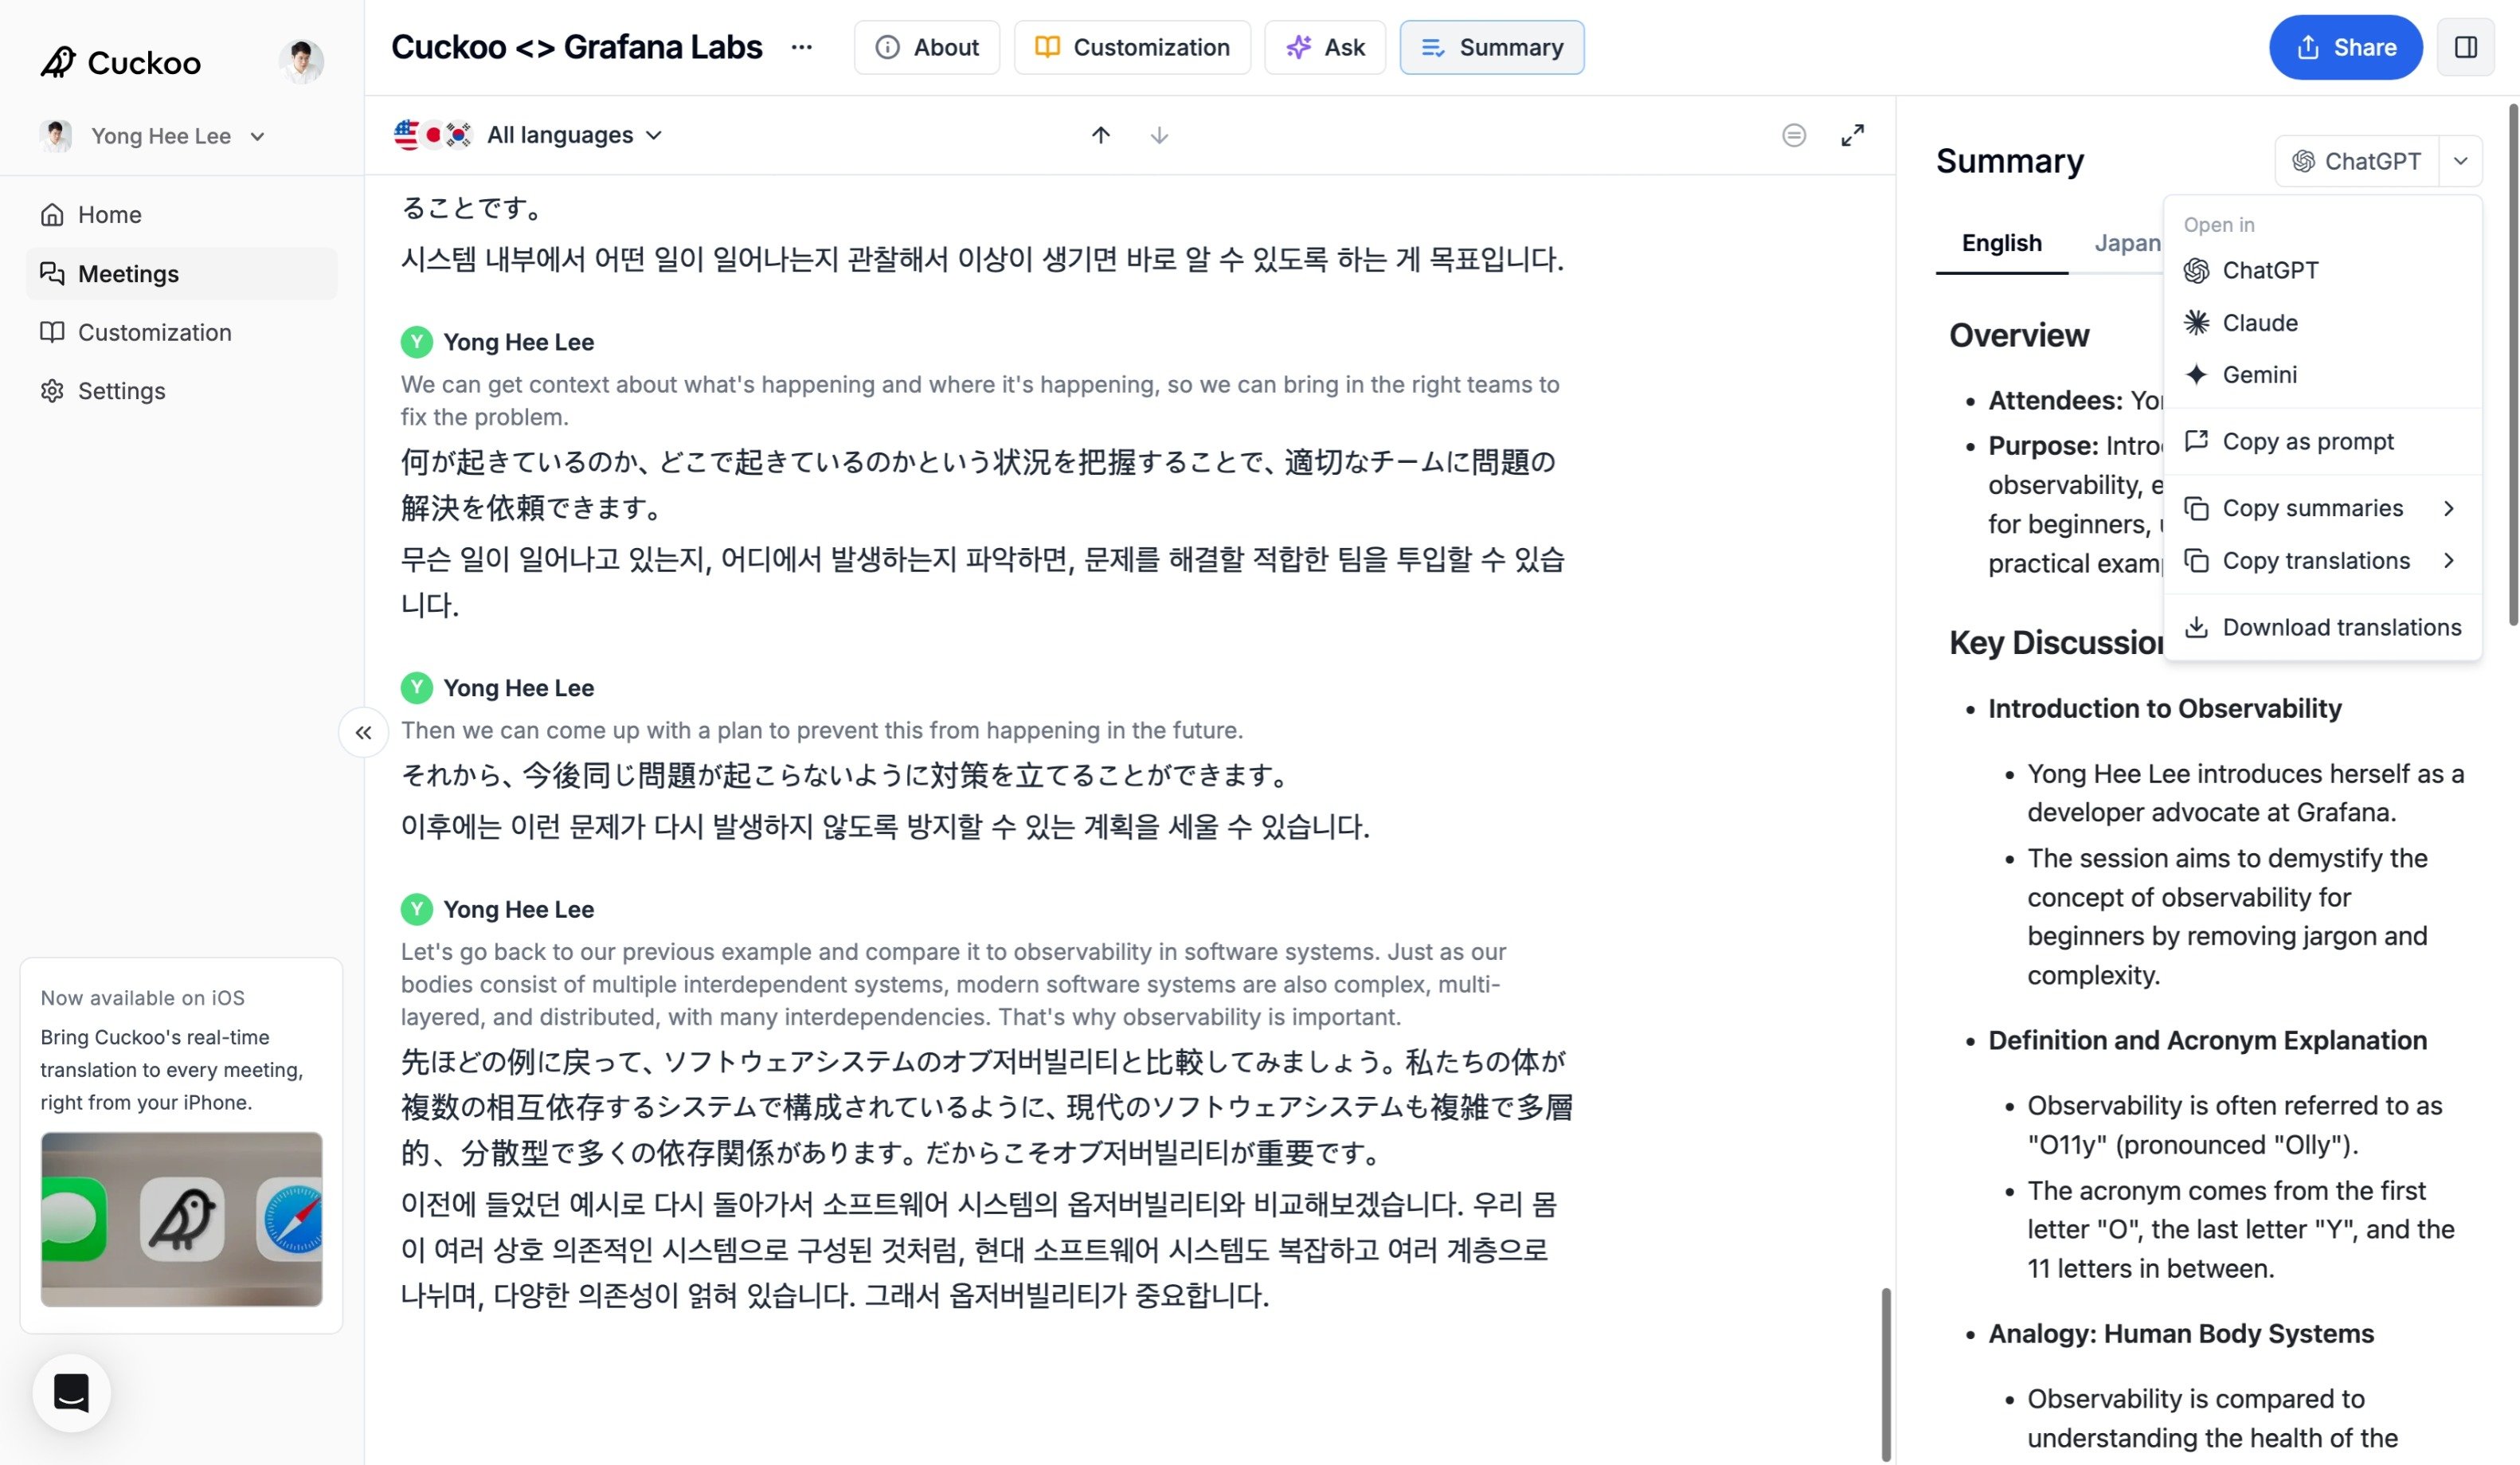Click "Analogy: Human Body Systems" heading
Screen dimensions: 2520x1465
[x=2180, y=1333]
